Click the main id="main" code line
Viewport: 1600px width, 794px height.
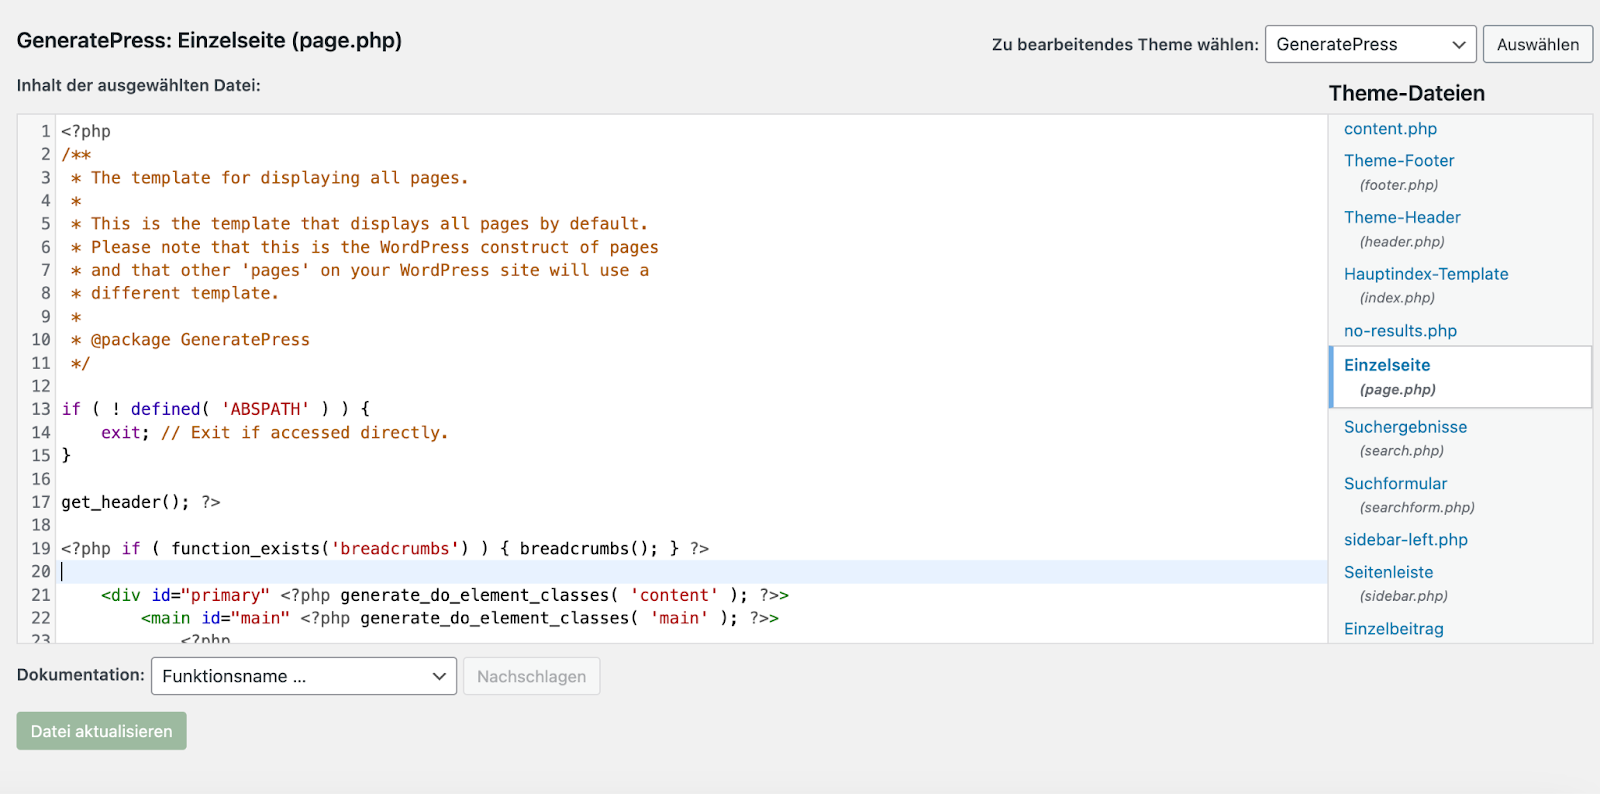[x=460, y=618]
